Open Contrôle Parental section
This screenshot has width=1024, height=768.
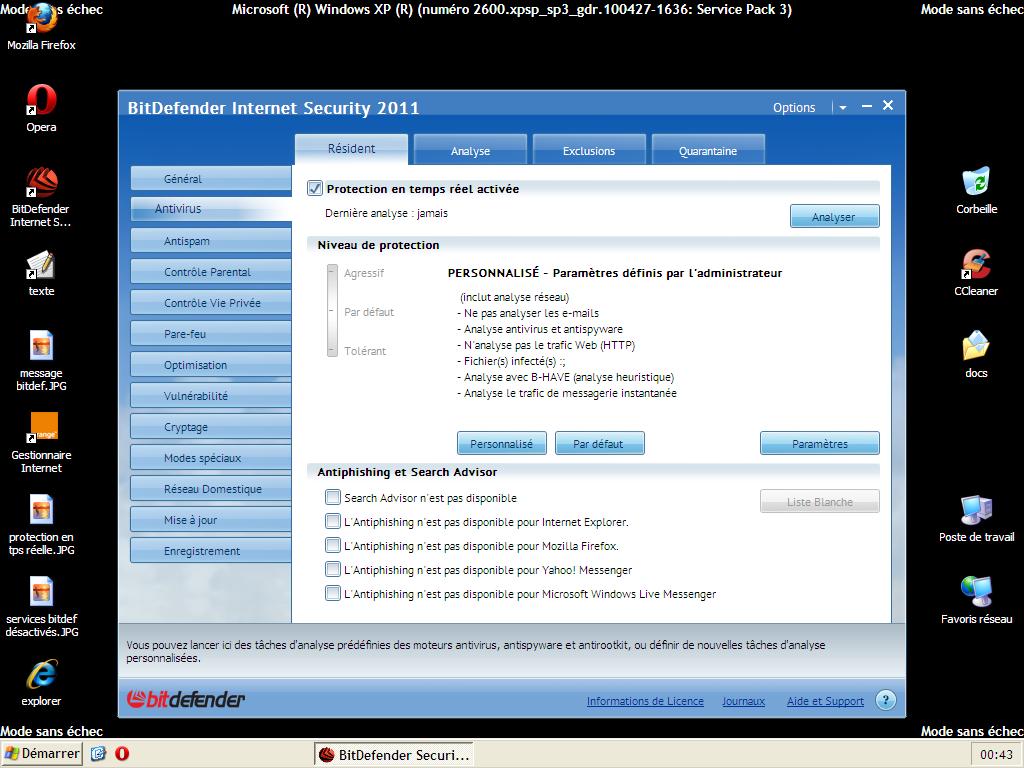(211, 272)
